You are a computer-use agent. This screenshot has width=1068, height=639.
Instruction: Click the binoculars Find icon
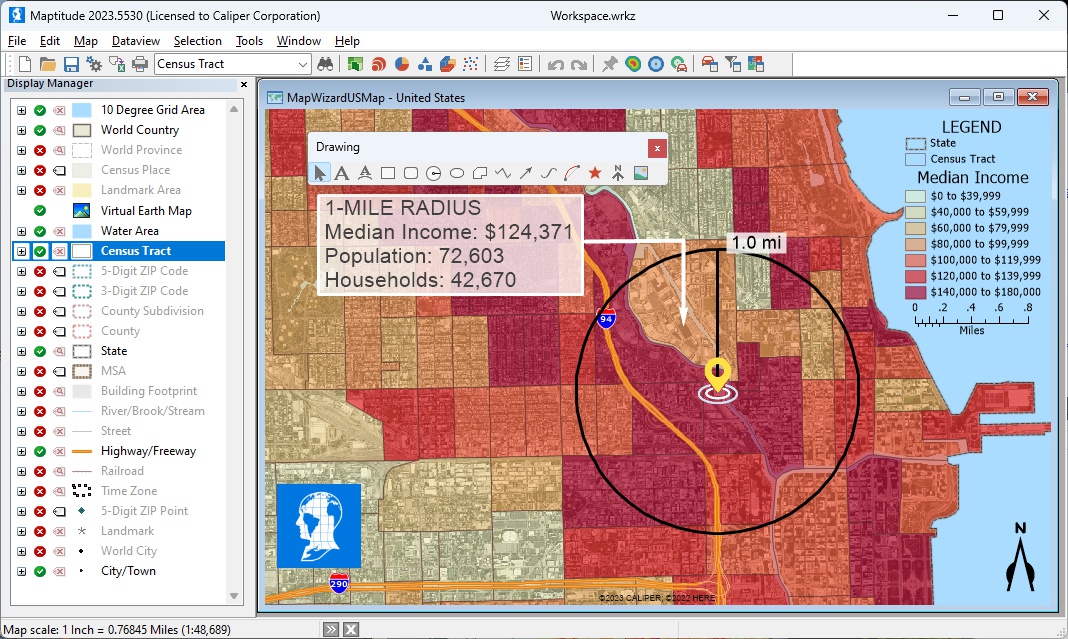tap(325, 64)
